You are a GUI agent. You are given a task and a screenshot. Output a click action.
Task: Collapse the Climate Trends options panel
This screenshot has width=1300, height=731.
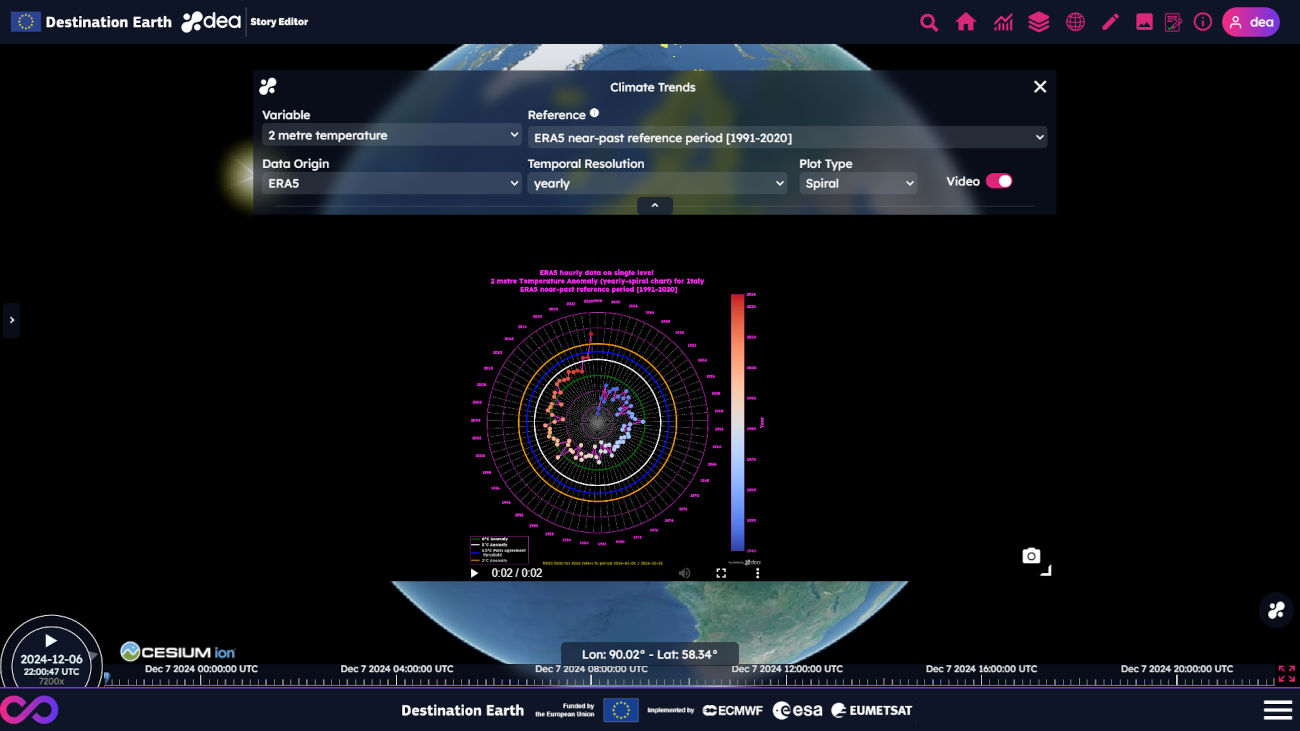point(655,205)
